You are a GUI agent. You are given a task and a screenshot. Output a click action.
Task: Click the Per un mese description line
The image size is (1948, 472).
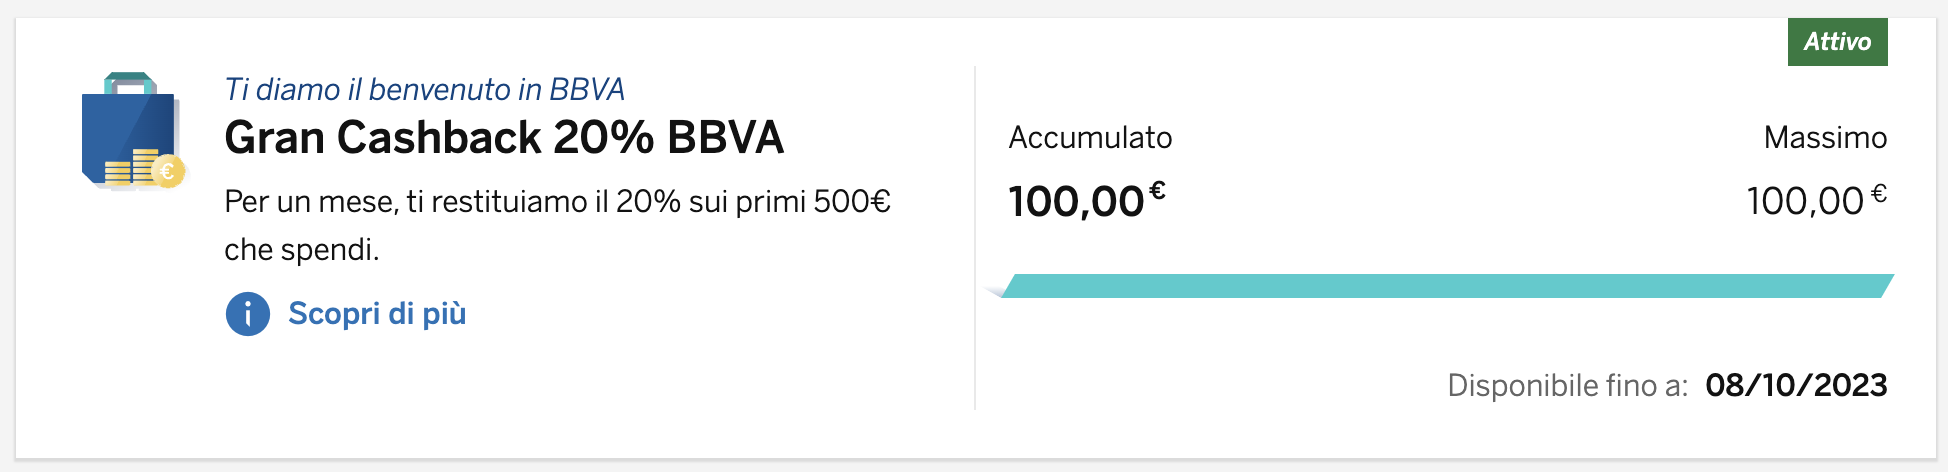click(x=557, y=202)
